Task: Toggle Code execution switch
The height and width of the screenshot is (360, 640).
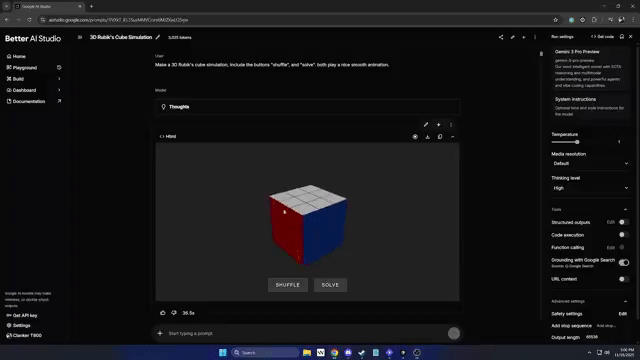Action: [x=623, y=235]
